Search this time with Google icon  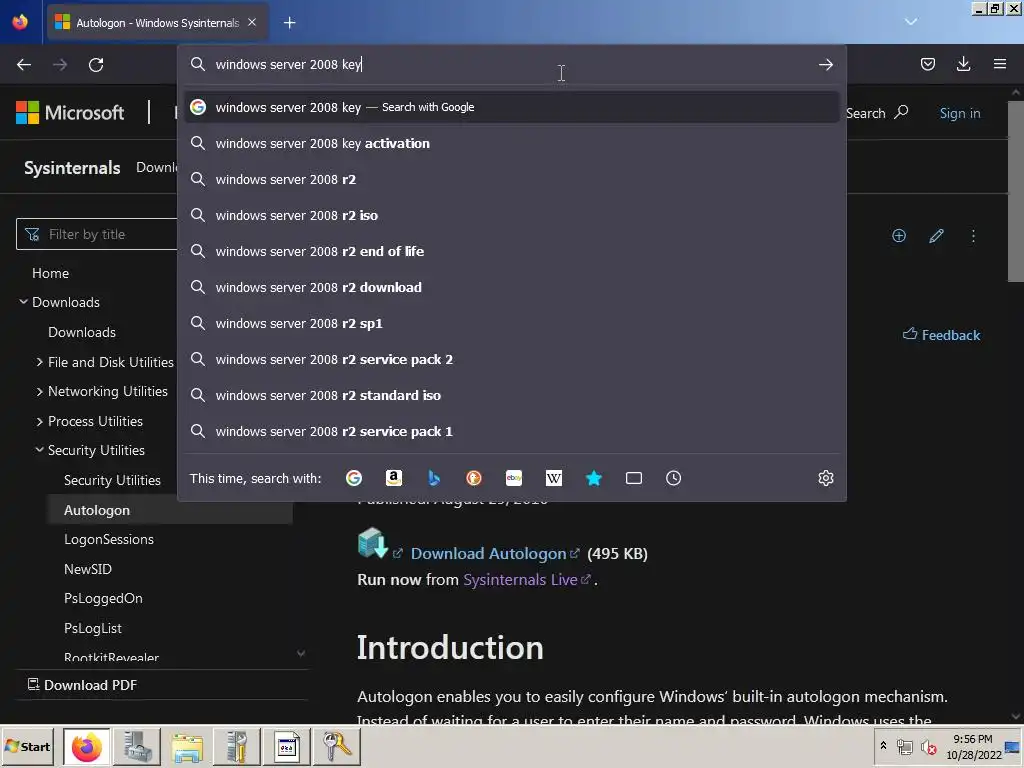click(x=354, y=478)
